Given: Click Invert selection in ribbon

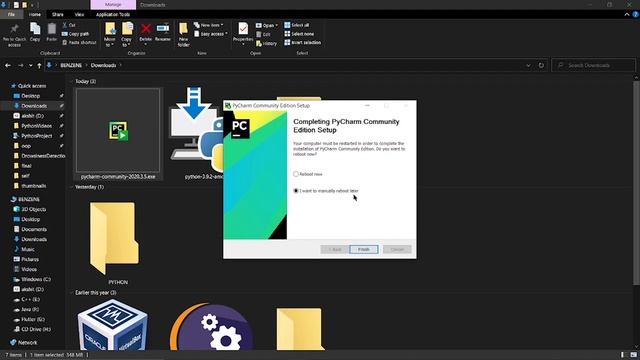Looking at the screenshot, I should [303, 42].
